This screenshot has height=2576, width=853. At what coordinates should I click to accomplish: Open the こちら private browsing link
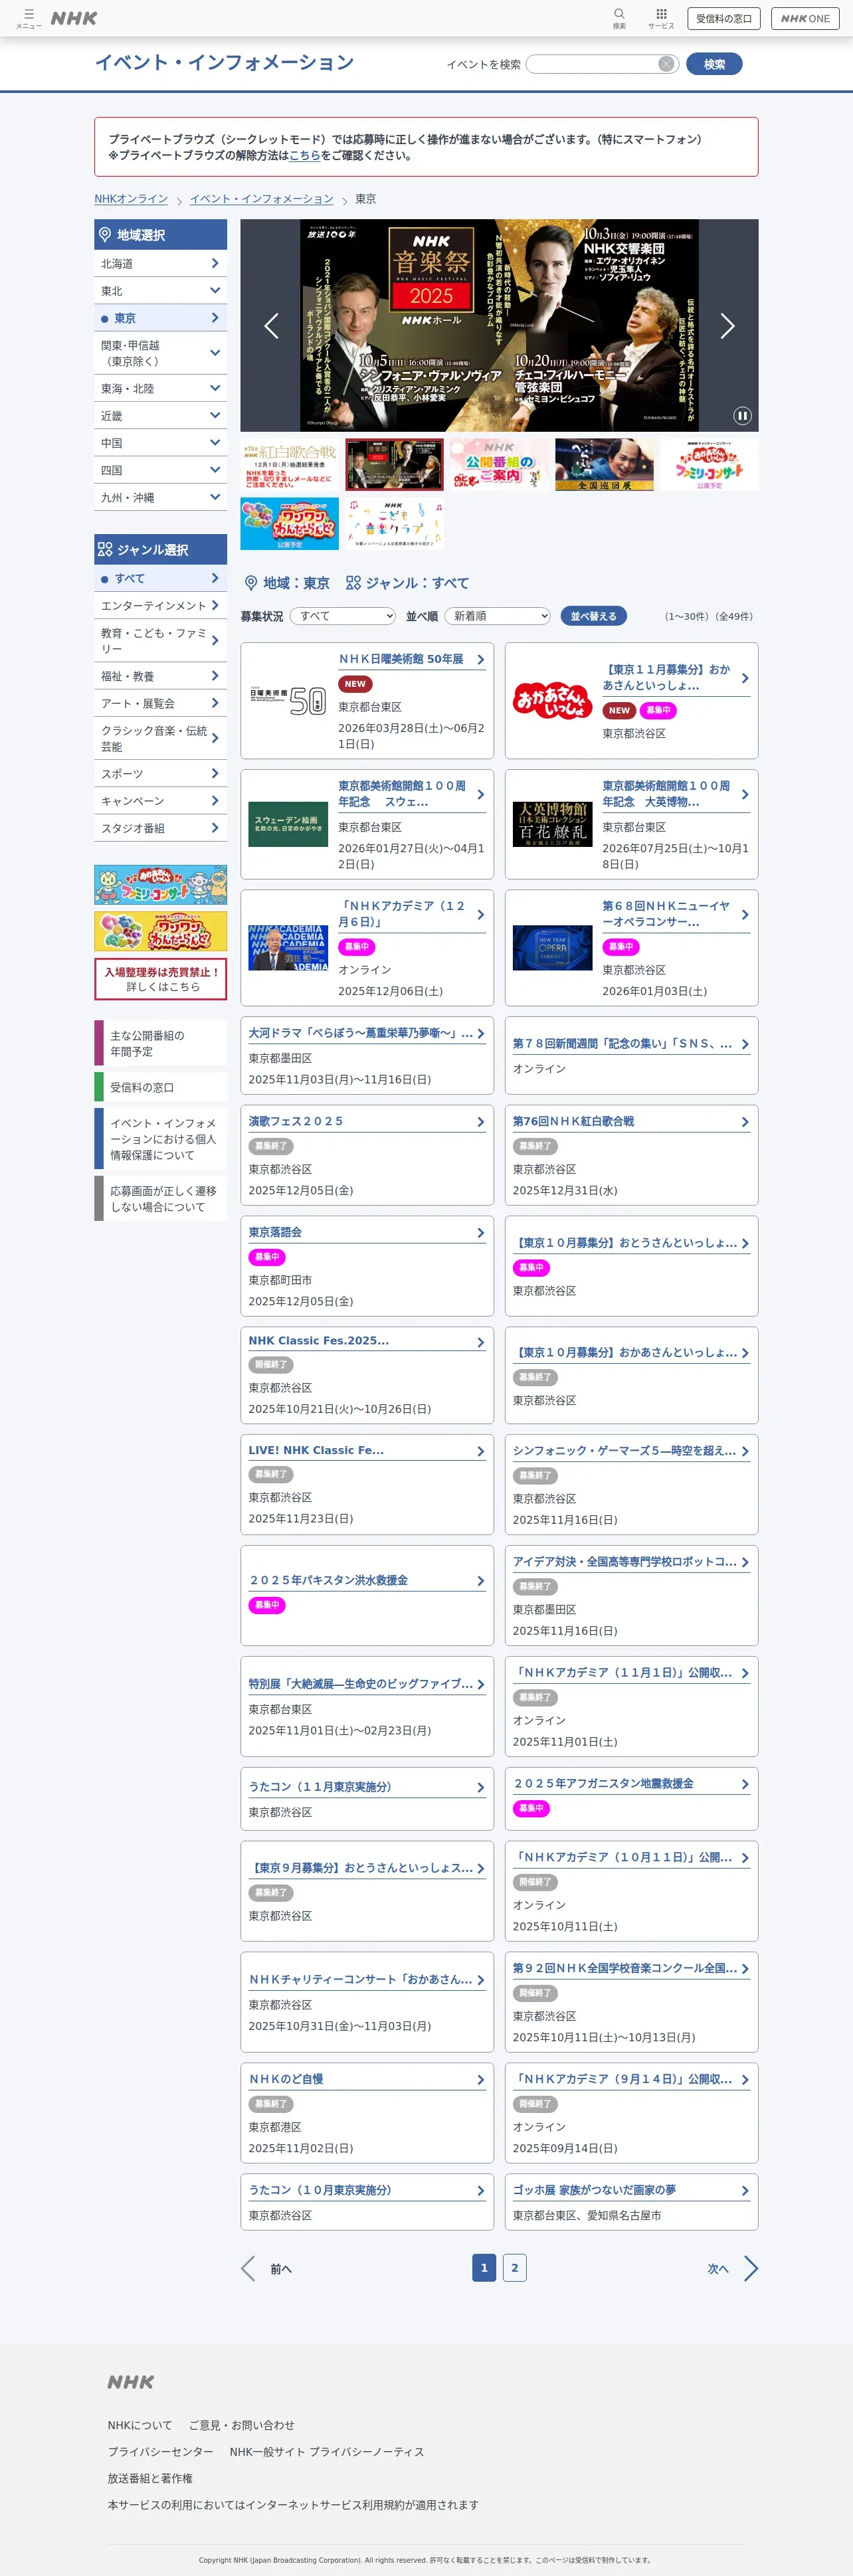305,156
